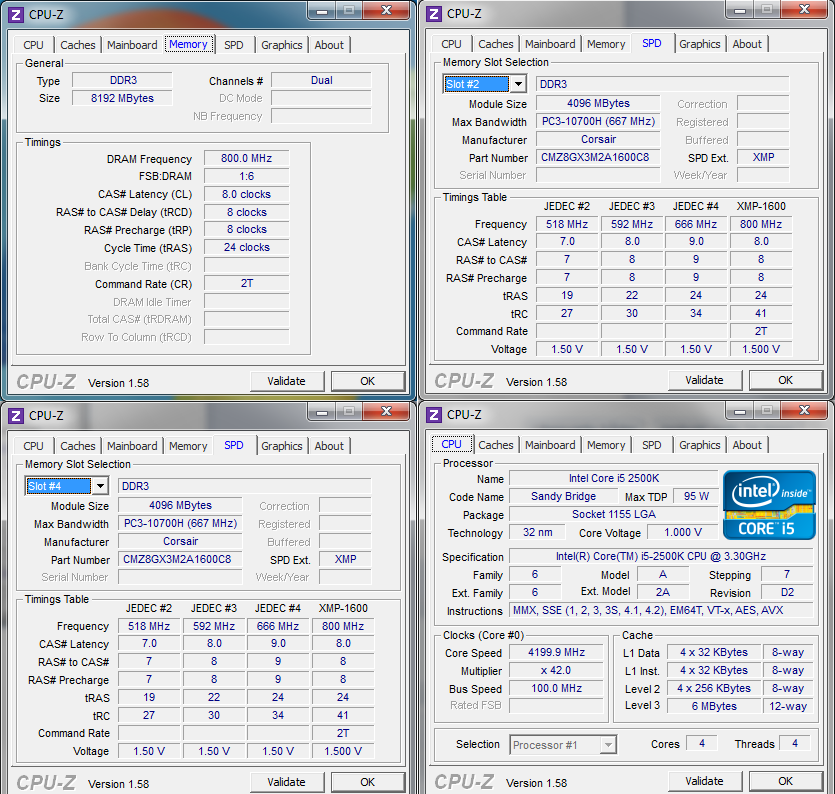The image size is (835, 794).
Task: Click the Socket 1155 LGA package value
Action: tap(613, 514)
